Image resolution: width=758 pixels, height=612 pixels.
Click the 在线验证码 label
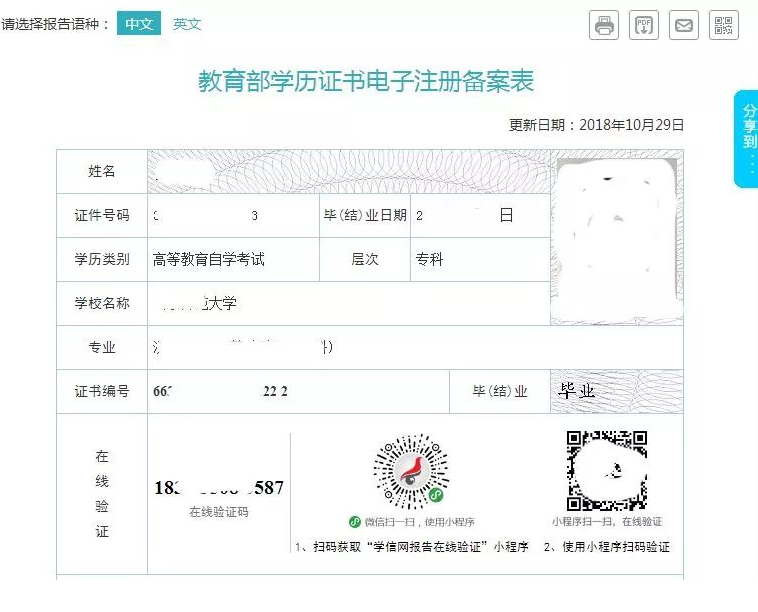tap(219, 512)
